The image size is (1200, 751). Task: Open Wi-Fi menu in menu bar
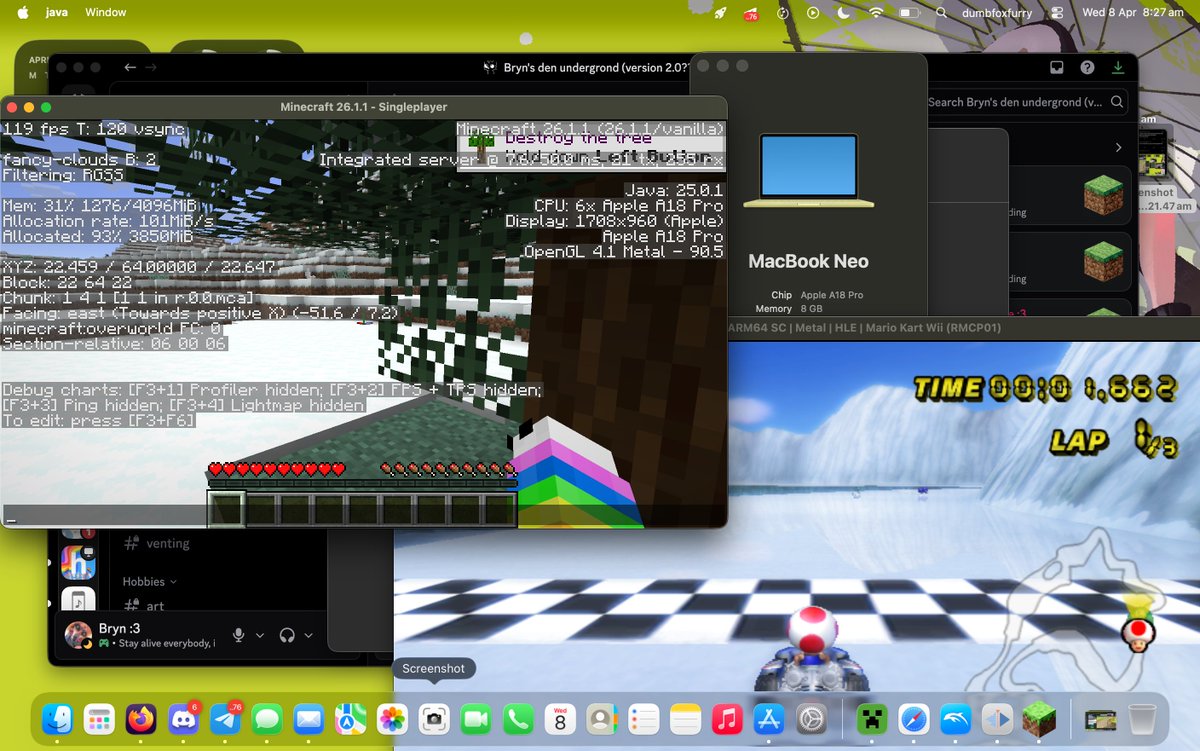coord(876,13)
